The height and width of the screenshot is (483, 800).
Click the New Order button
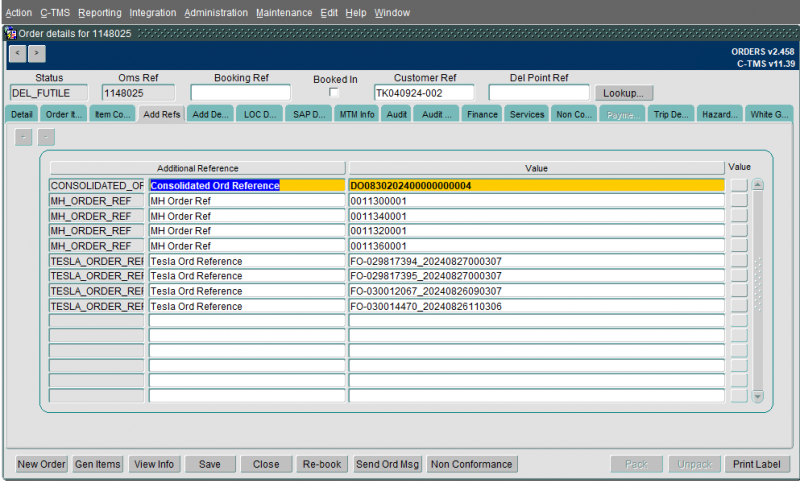click(x=41, y=464)
